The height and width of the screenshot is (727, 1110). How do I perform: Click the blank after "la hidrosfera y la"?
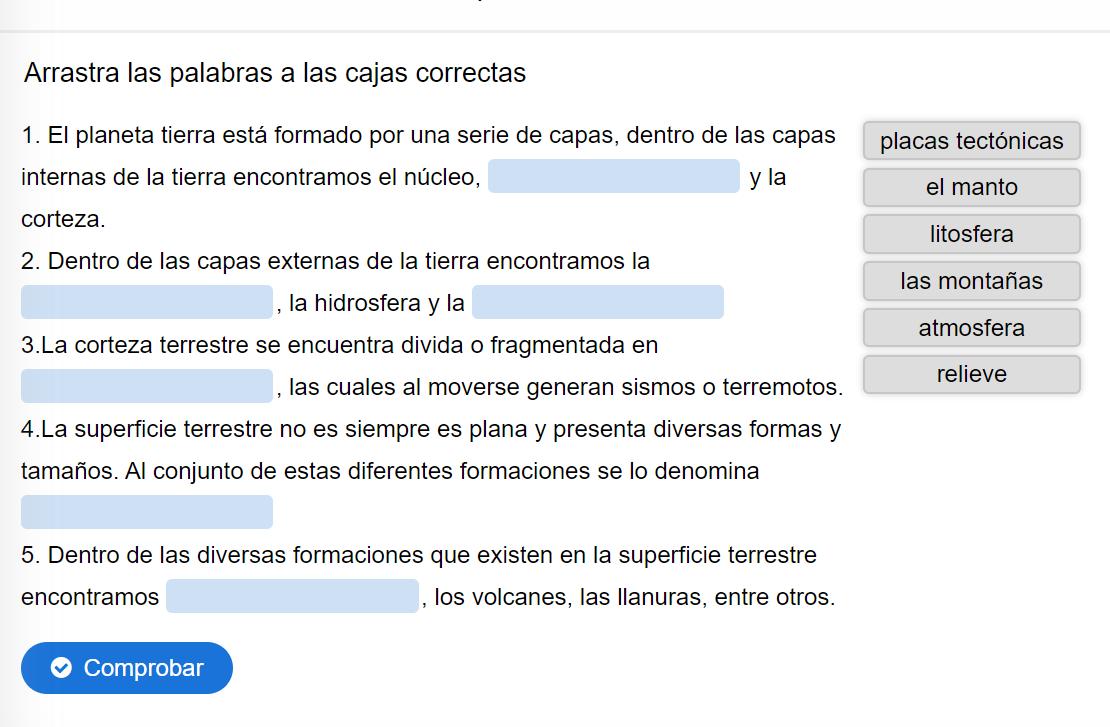coord(598,302)
